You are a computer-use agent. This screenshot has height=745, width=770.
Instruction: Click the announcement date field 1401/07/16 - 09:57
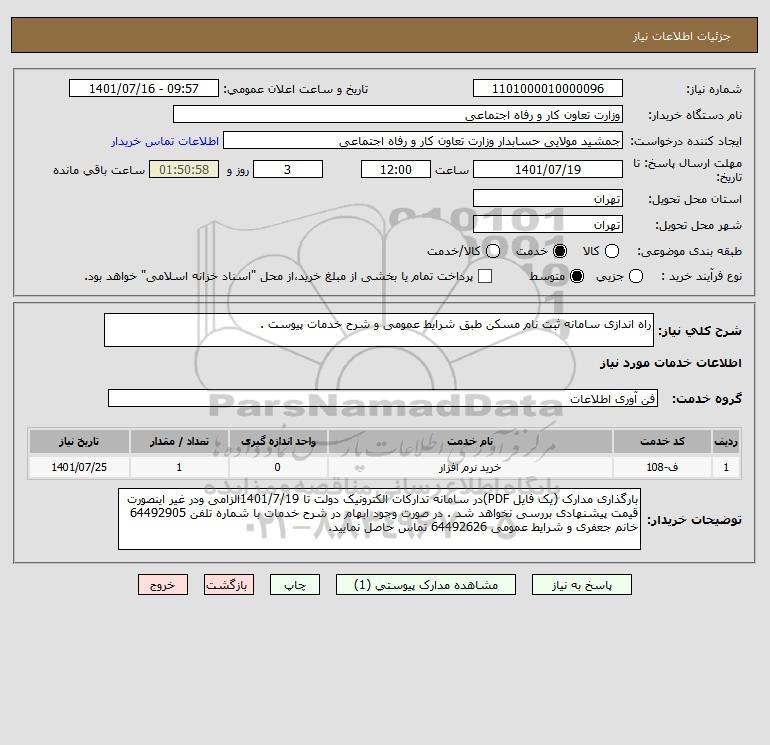pyautogui.click(x=144, y=89)
